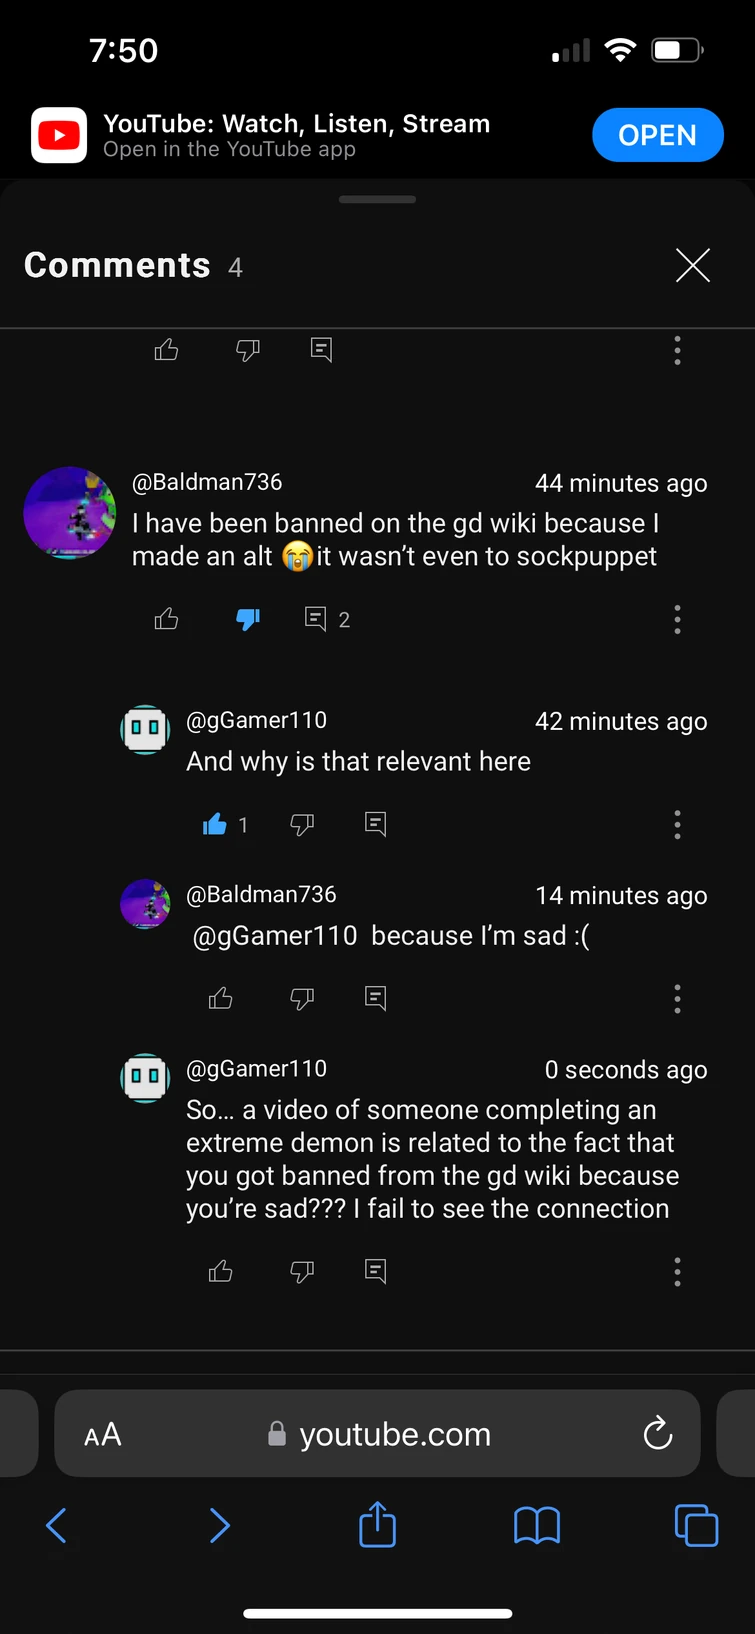
Task: Dislike gGamer110's 'And why is that relevant' reply
Action: click(302, 825)
